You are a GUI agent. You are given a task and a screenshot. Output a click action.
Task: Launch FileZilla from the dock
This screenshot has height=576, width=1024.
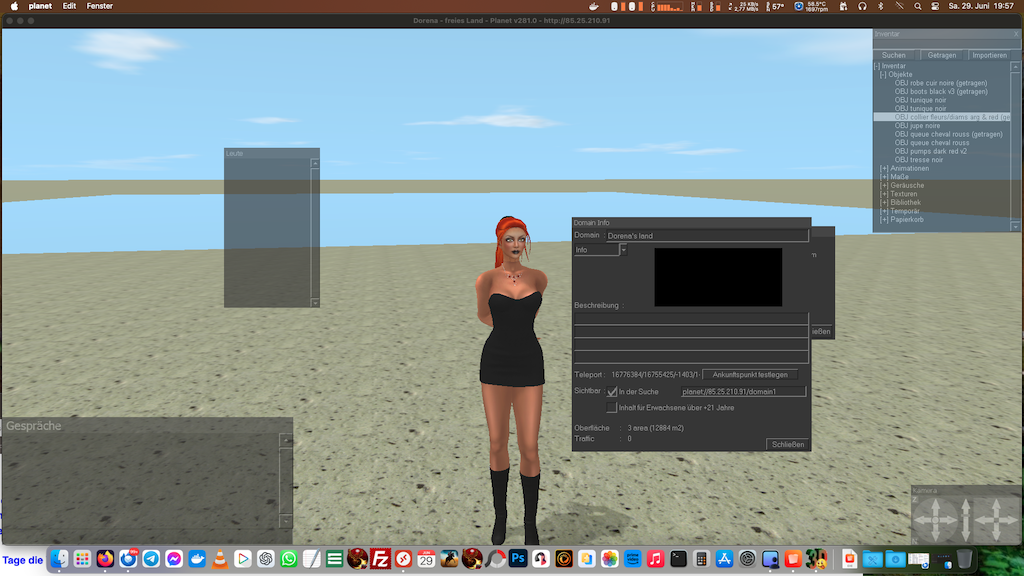click(x=380, y=559)
